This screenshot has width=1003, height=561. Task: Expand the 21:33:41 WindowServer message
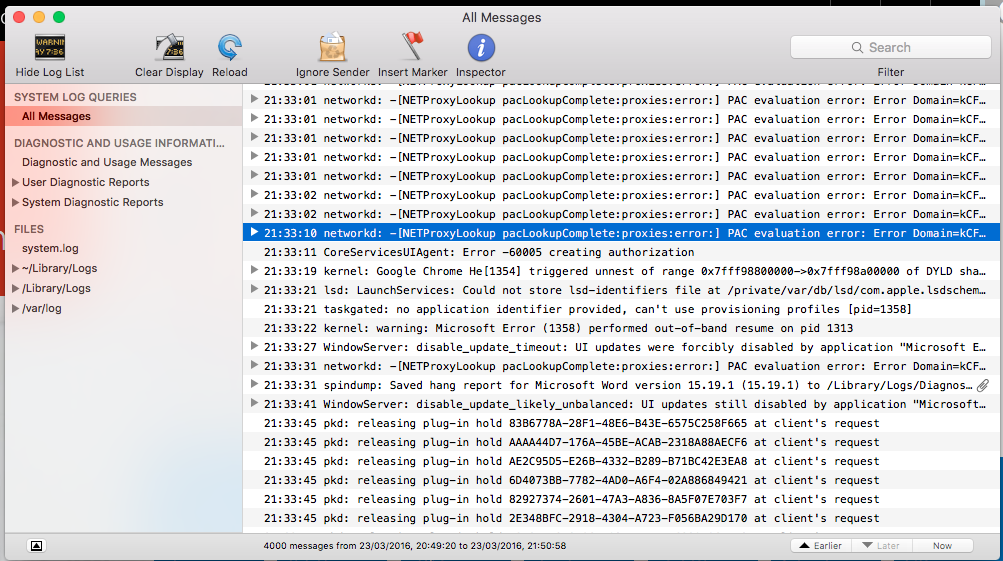pos(254,403)
